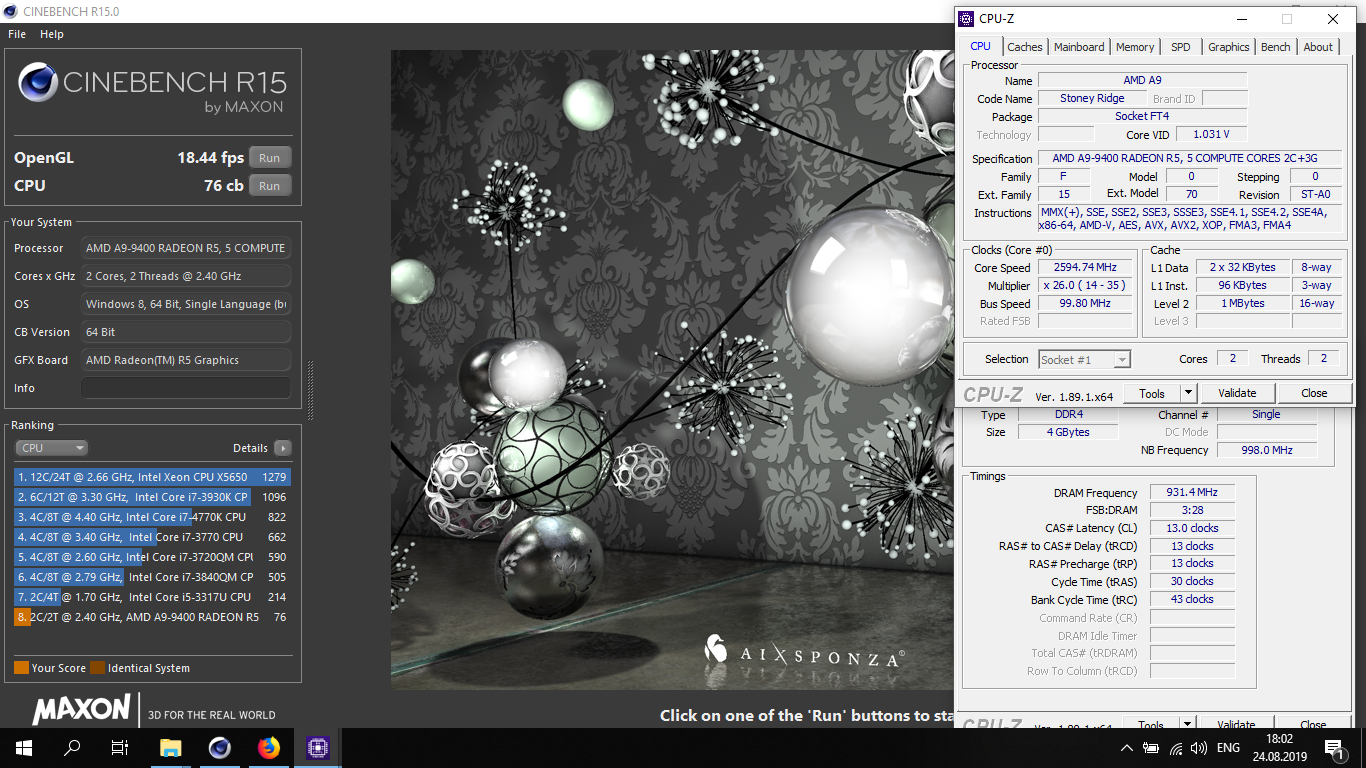The width and height of the screenshot is (1366, 768).
Task: Open the volume tray icon
Action: [1198, 748]
